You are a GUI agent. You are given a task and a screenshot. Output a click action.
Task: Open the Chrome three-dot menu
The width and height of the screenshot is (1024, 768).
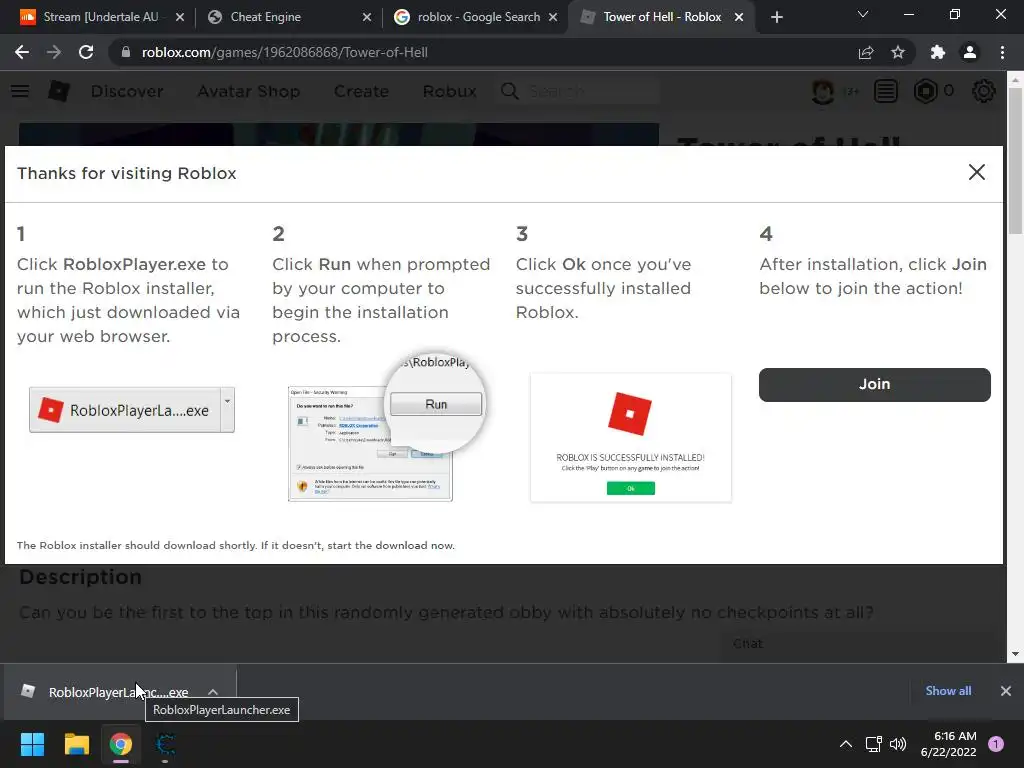pos(1002,52)
